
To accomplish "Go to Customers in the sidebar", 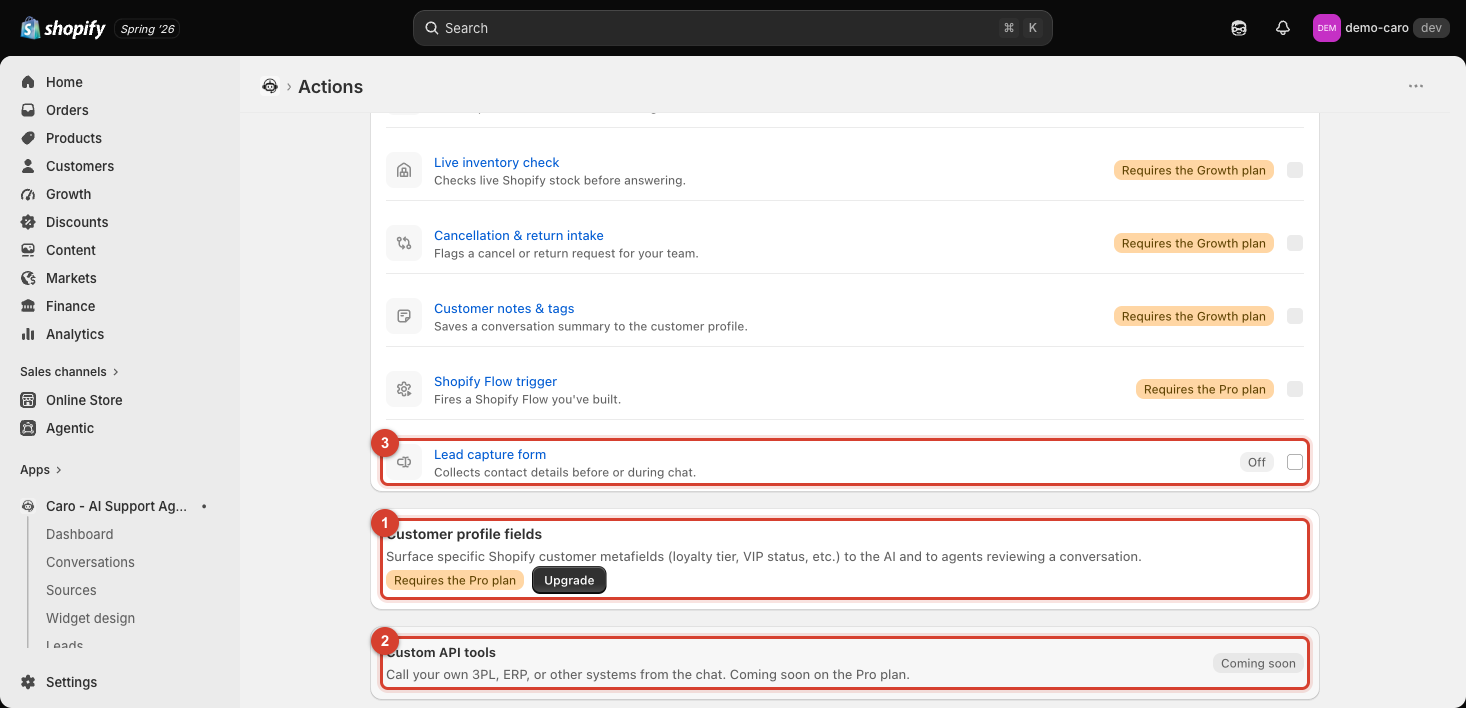I will 80,166.
